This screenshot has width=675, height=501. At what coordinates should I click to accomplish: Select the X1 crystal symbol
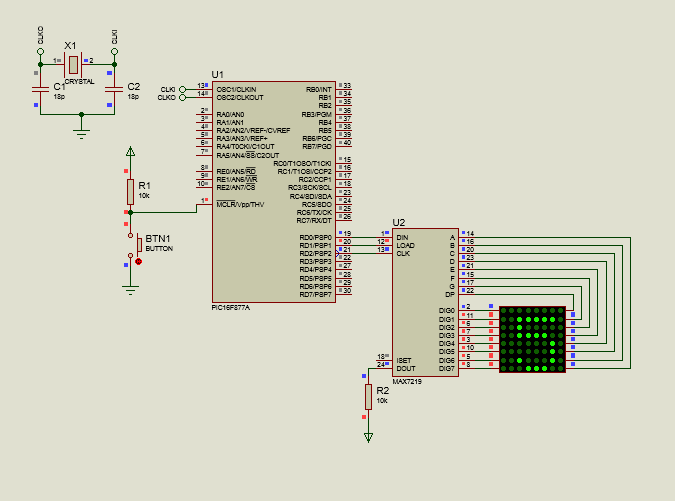pyautogui.click(x=73, y=65)
